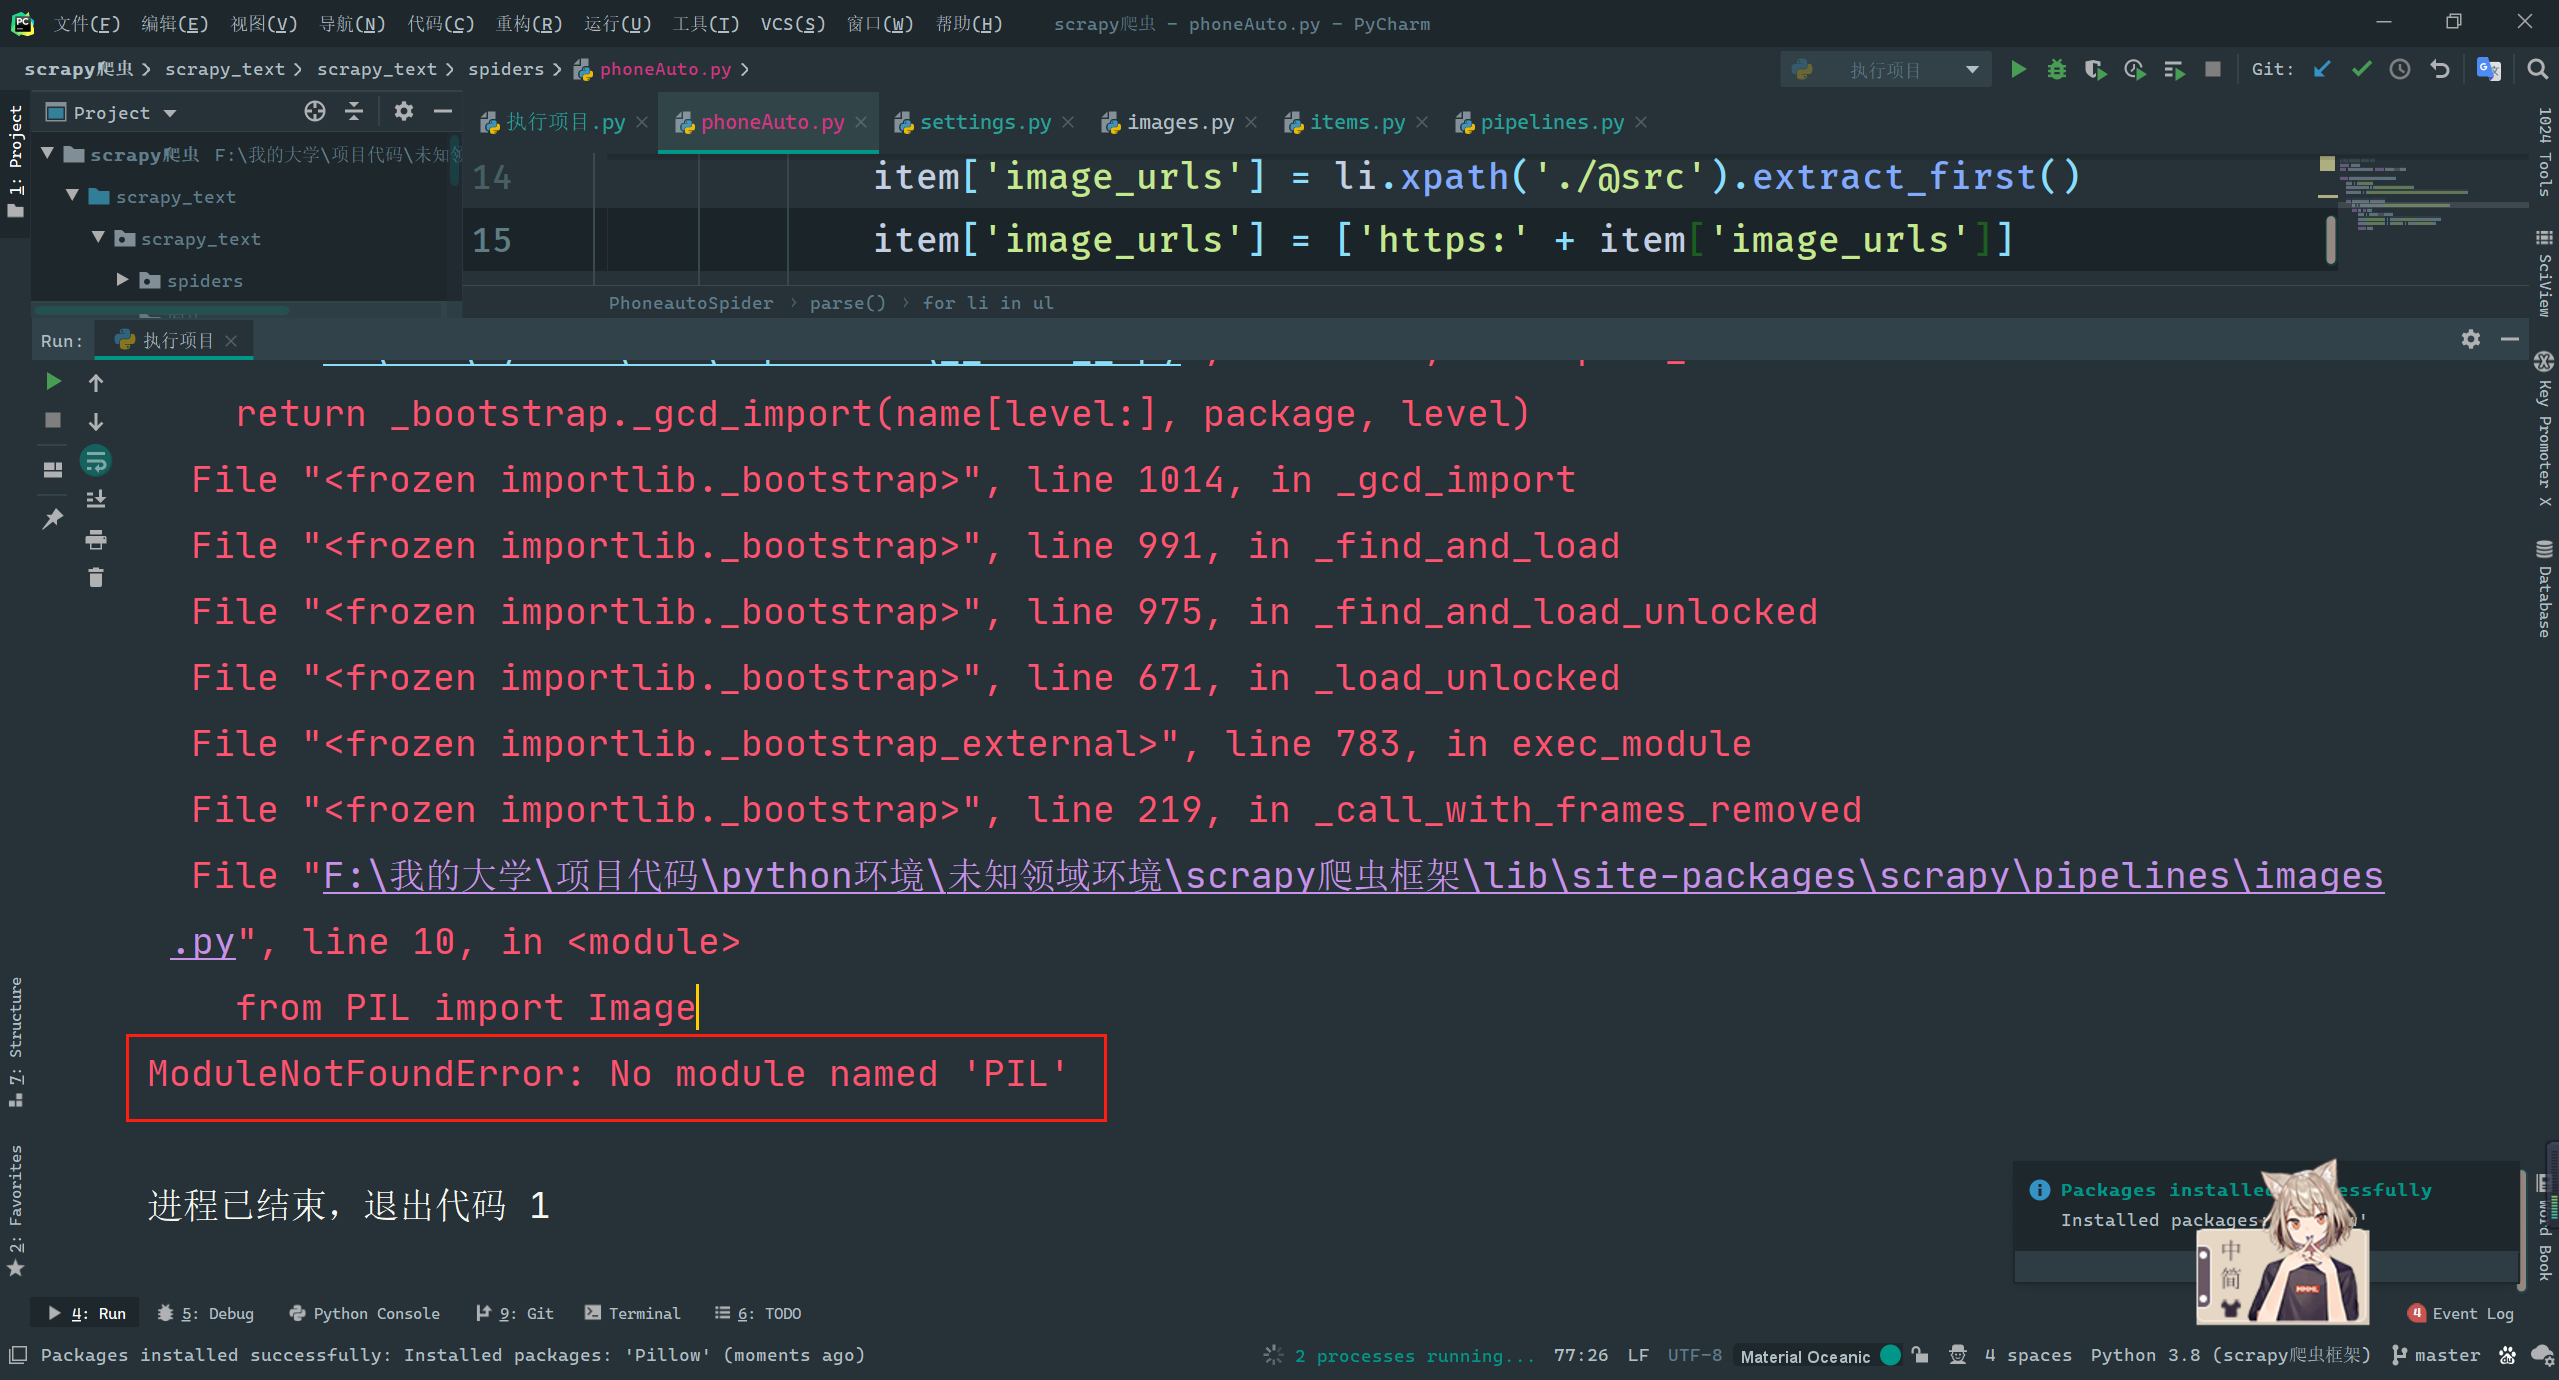Expand the spiders folder in project tree
The height and width of the screenshot is (1380, 2559).
tap(122, 280)
